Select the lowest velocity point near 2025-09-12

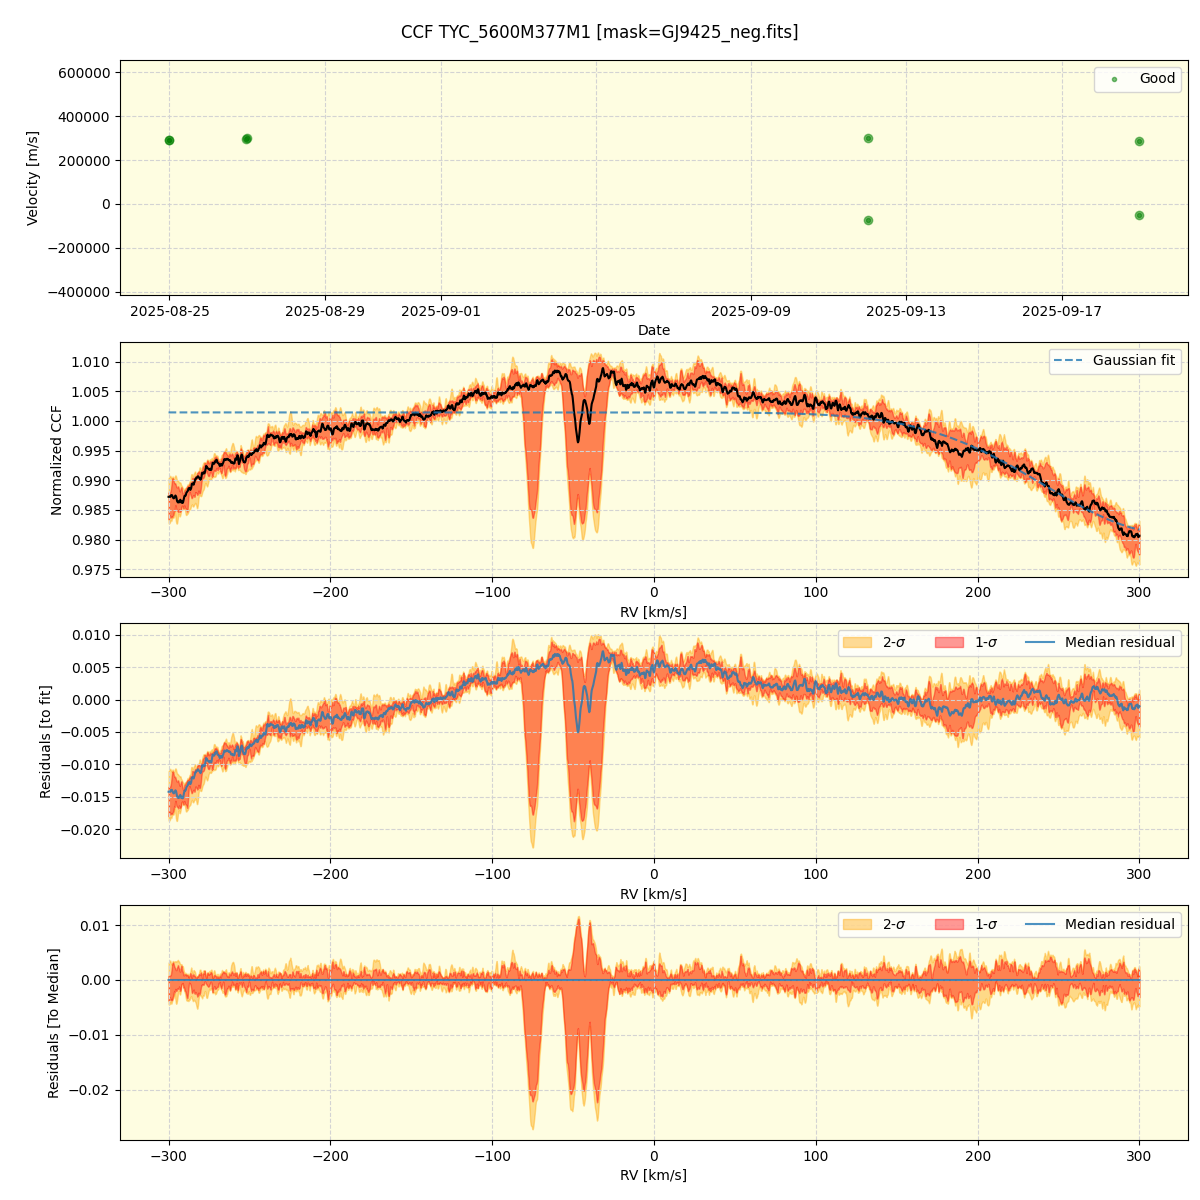pos(868,220)
